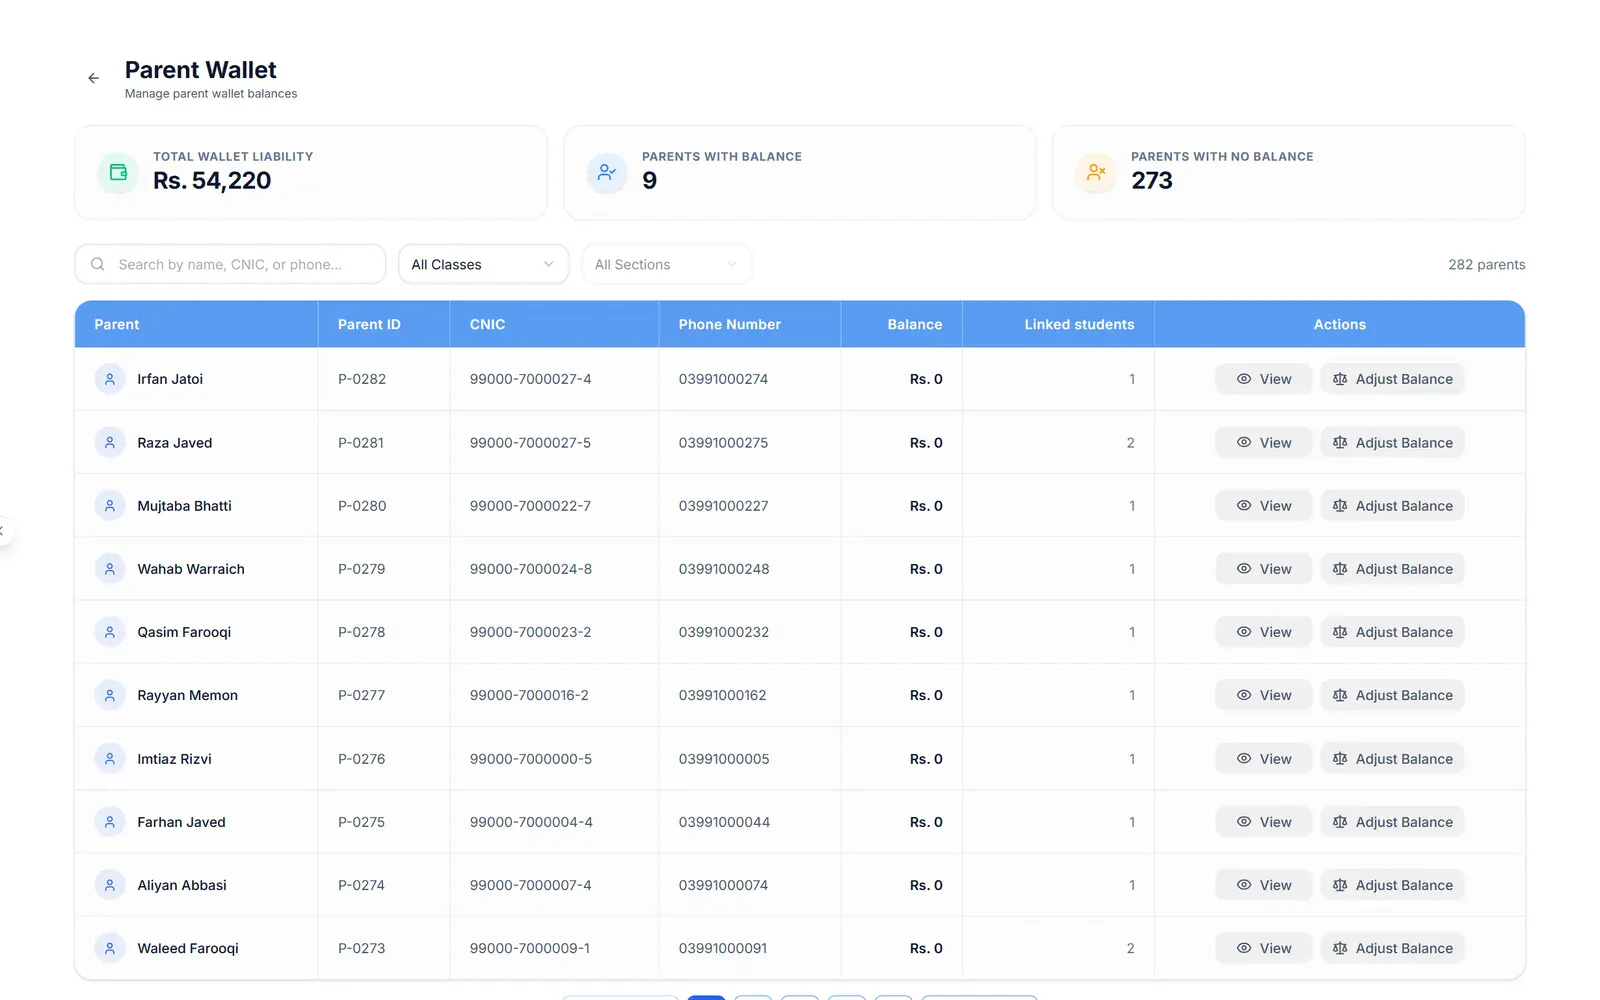Adjust balance for Farhan Javed

click(1393, 822)
